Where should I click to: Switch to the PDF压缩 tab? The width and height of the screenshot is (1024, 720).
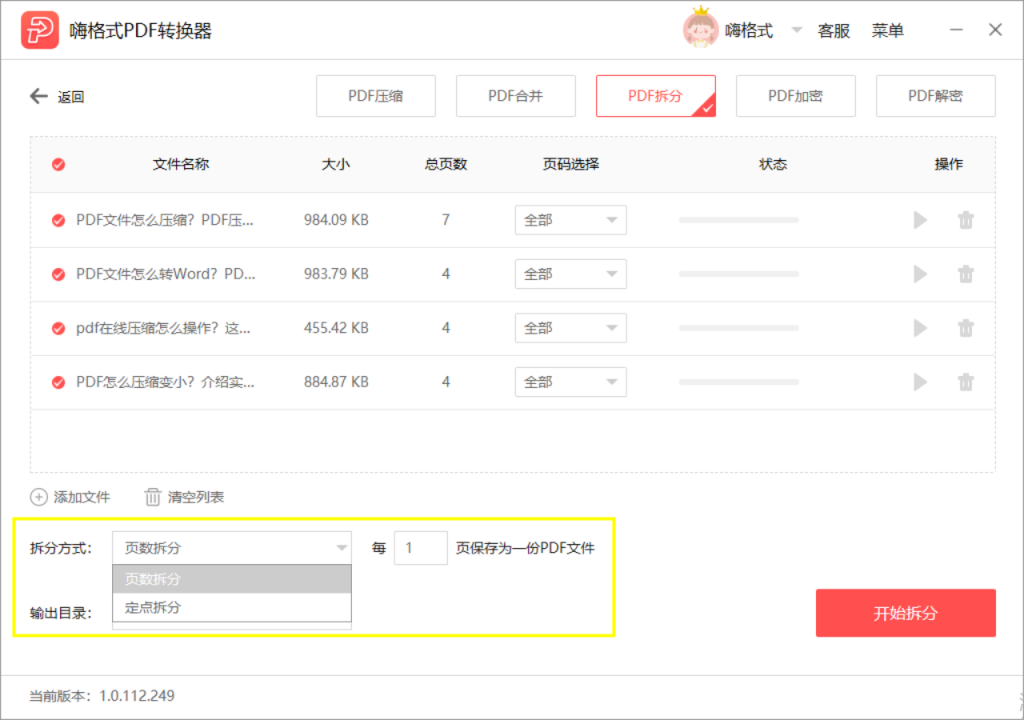(x=376, y=96)
